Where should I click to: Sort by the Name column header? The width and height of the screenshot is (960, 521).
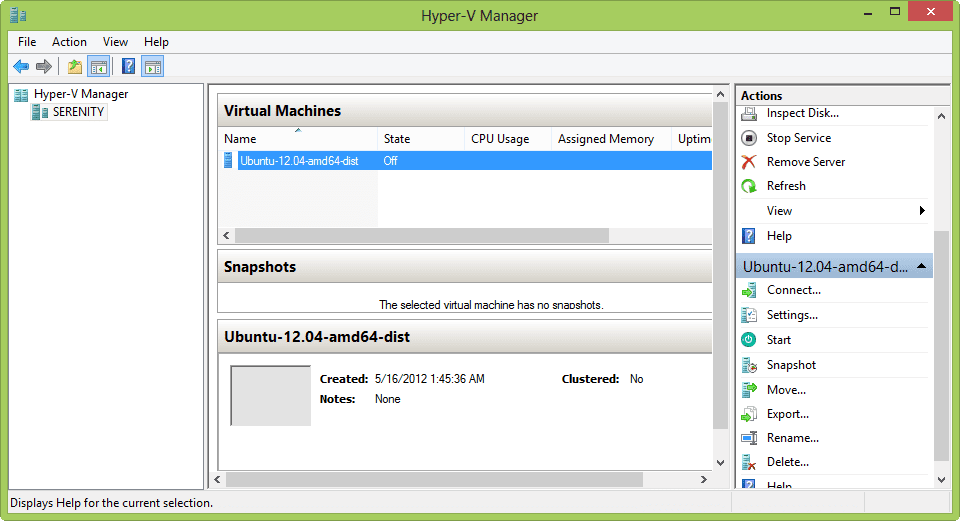coord(298,139)
